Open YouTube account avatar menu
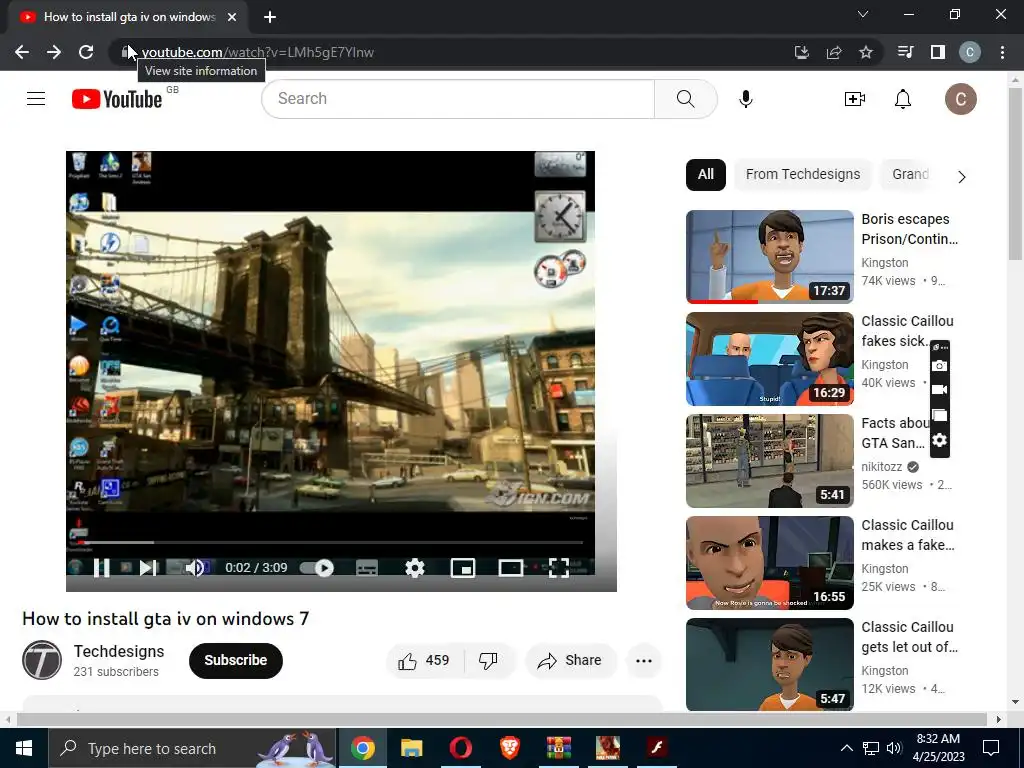 [961, 99]
